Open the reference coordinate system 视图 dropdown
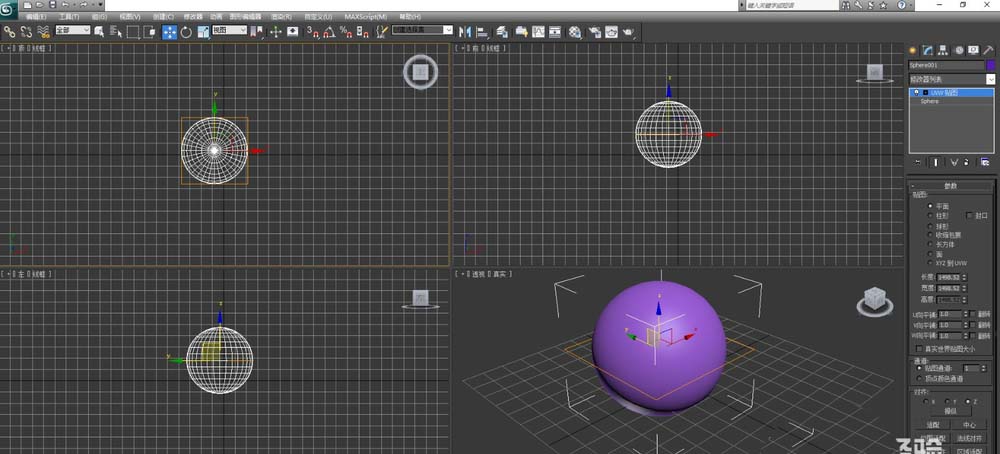This screenshot has height=454, width=1000. (230, 30)
